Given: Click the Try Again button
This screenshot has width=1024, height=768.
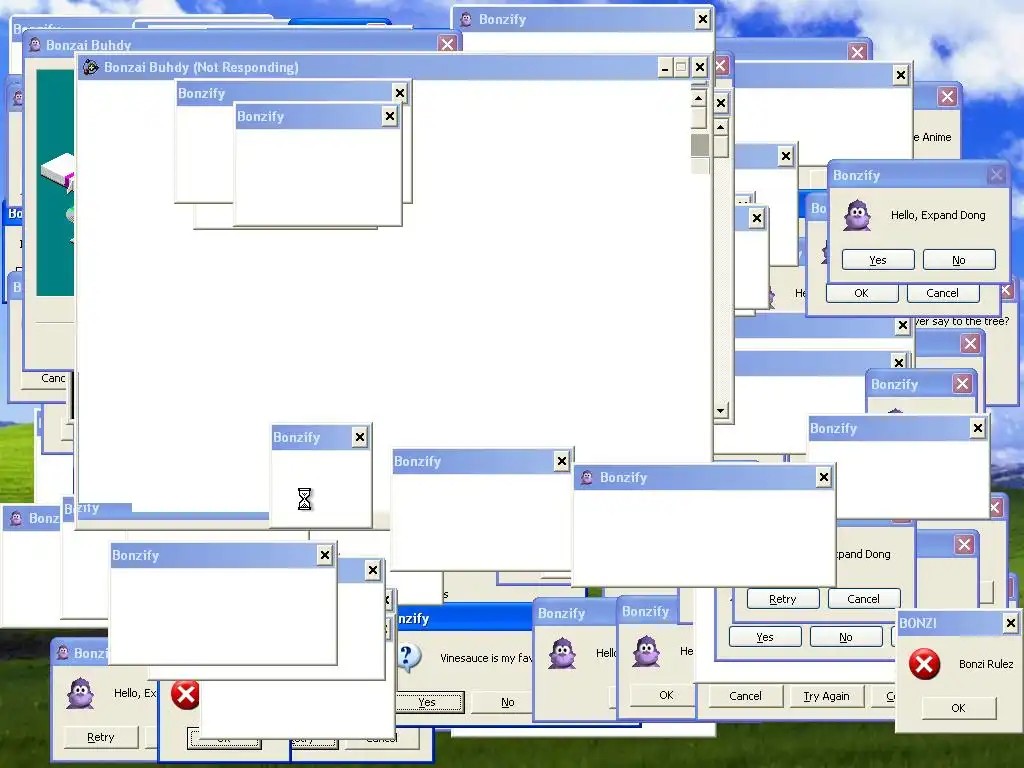Looking at the screenshot, I should [826, 696].
